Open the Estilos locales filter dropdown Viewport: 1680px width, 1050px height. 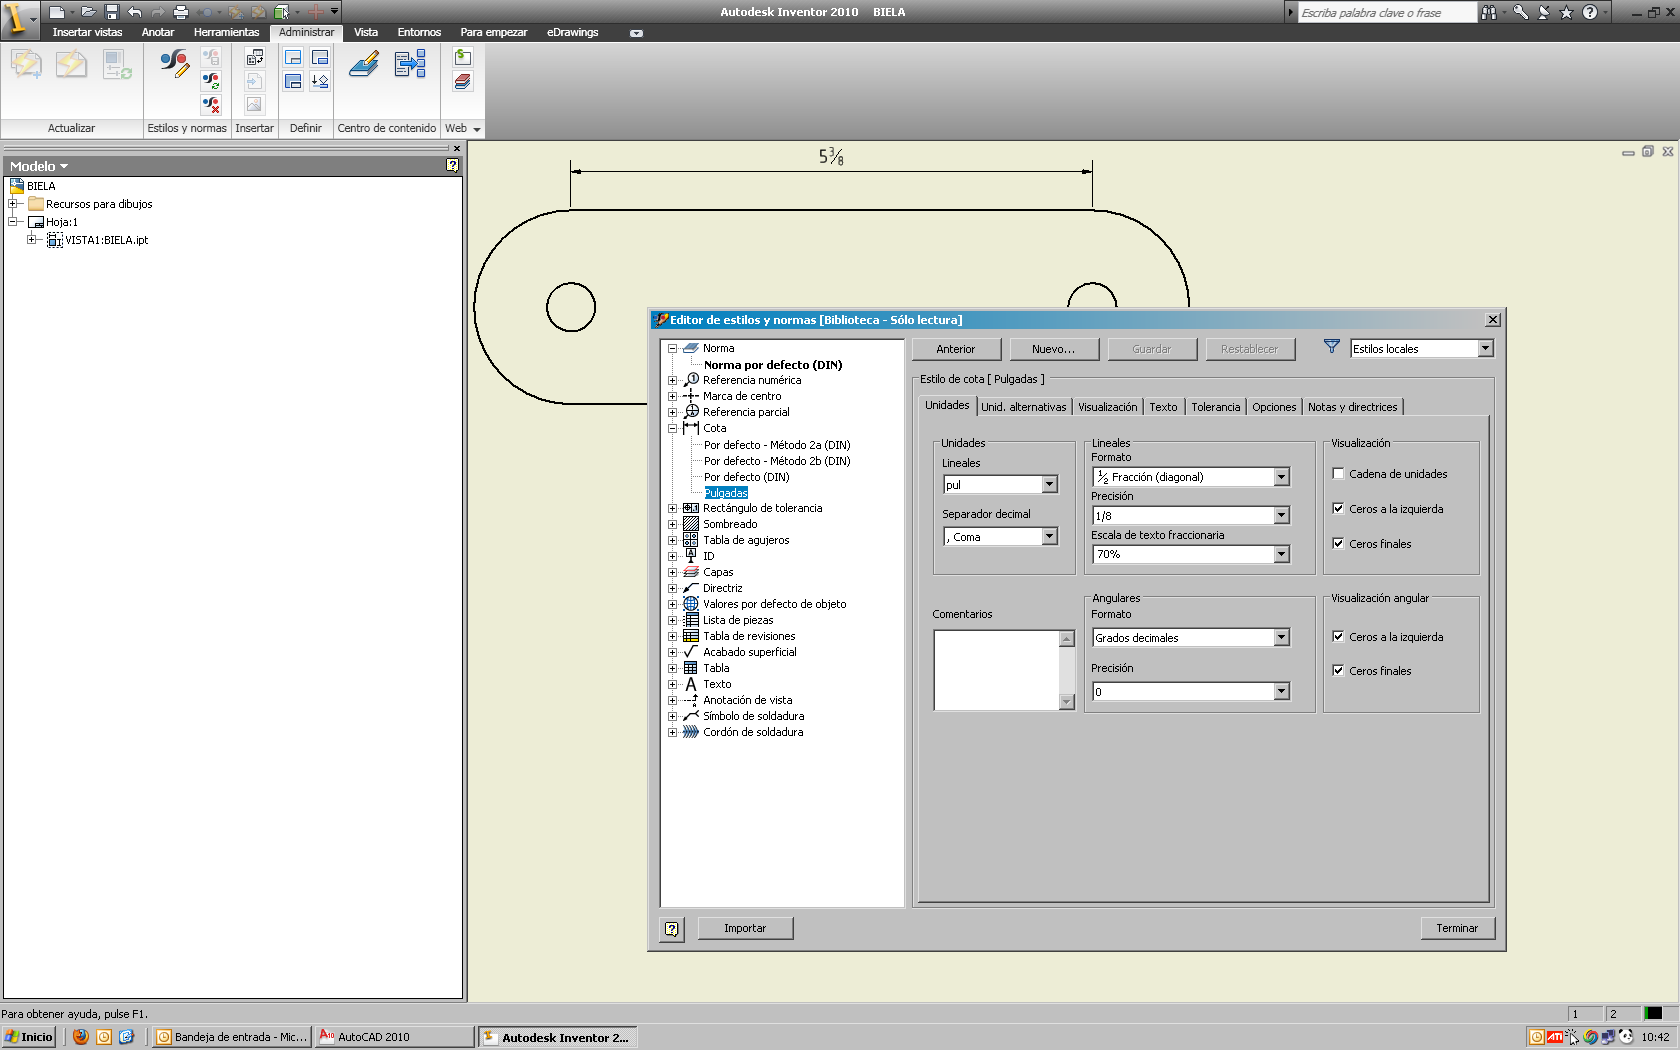[x=1486, y=349]
